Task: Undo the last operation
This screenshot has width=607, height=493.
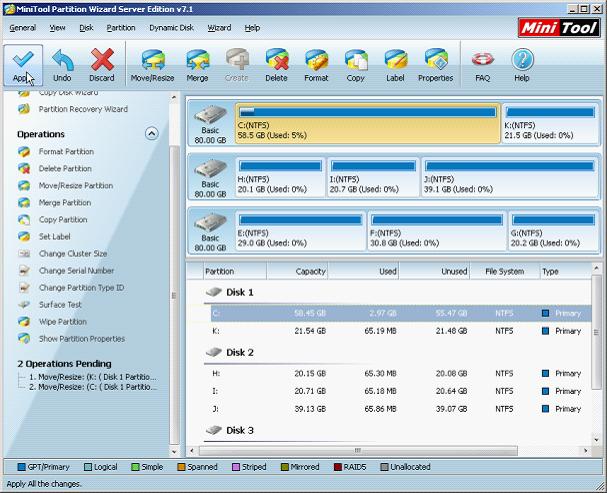Action: 62,65
